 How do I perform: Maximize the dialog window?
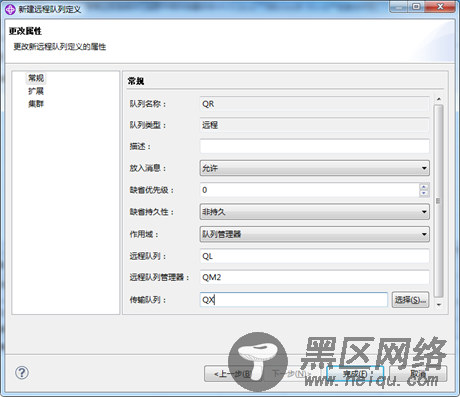coord(417,6)
